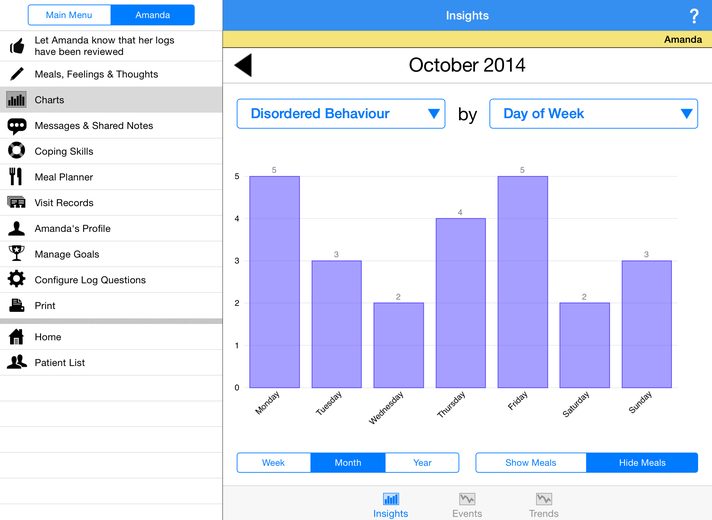Click the Thursday bar in chart
This screenshot has height=520, width=712.
pos(460,303)
